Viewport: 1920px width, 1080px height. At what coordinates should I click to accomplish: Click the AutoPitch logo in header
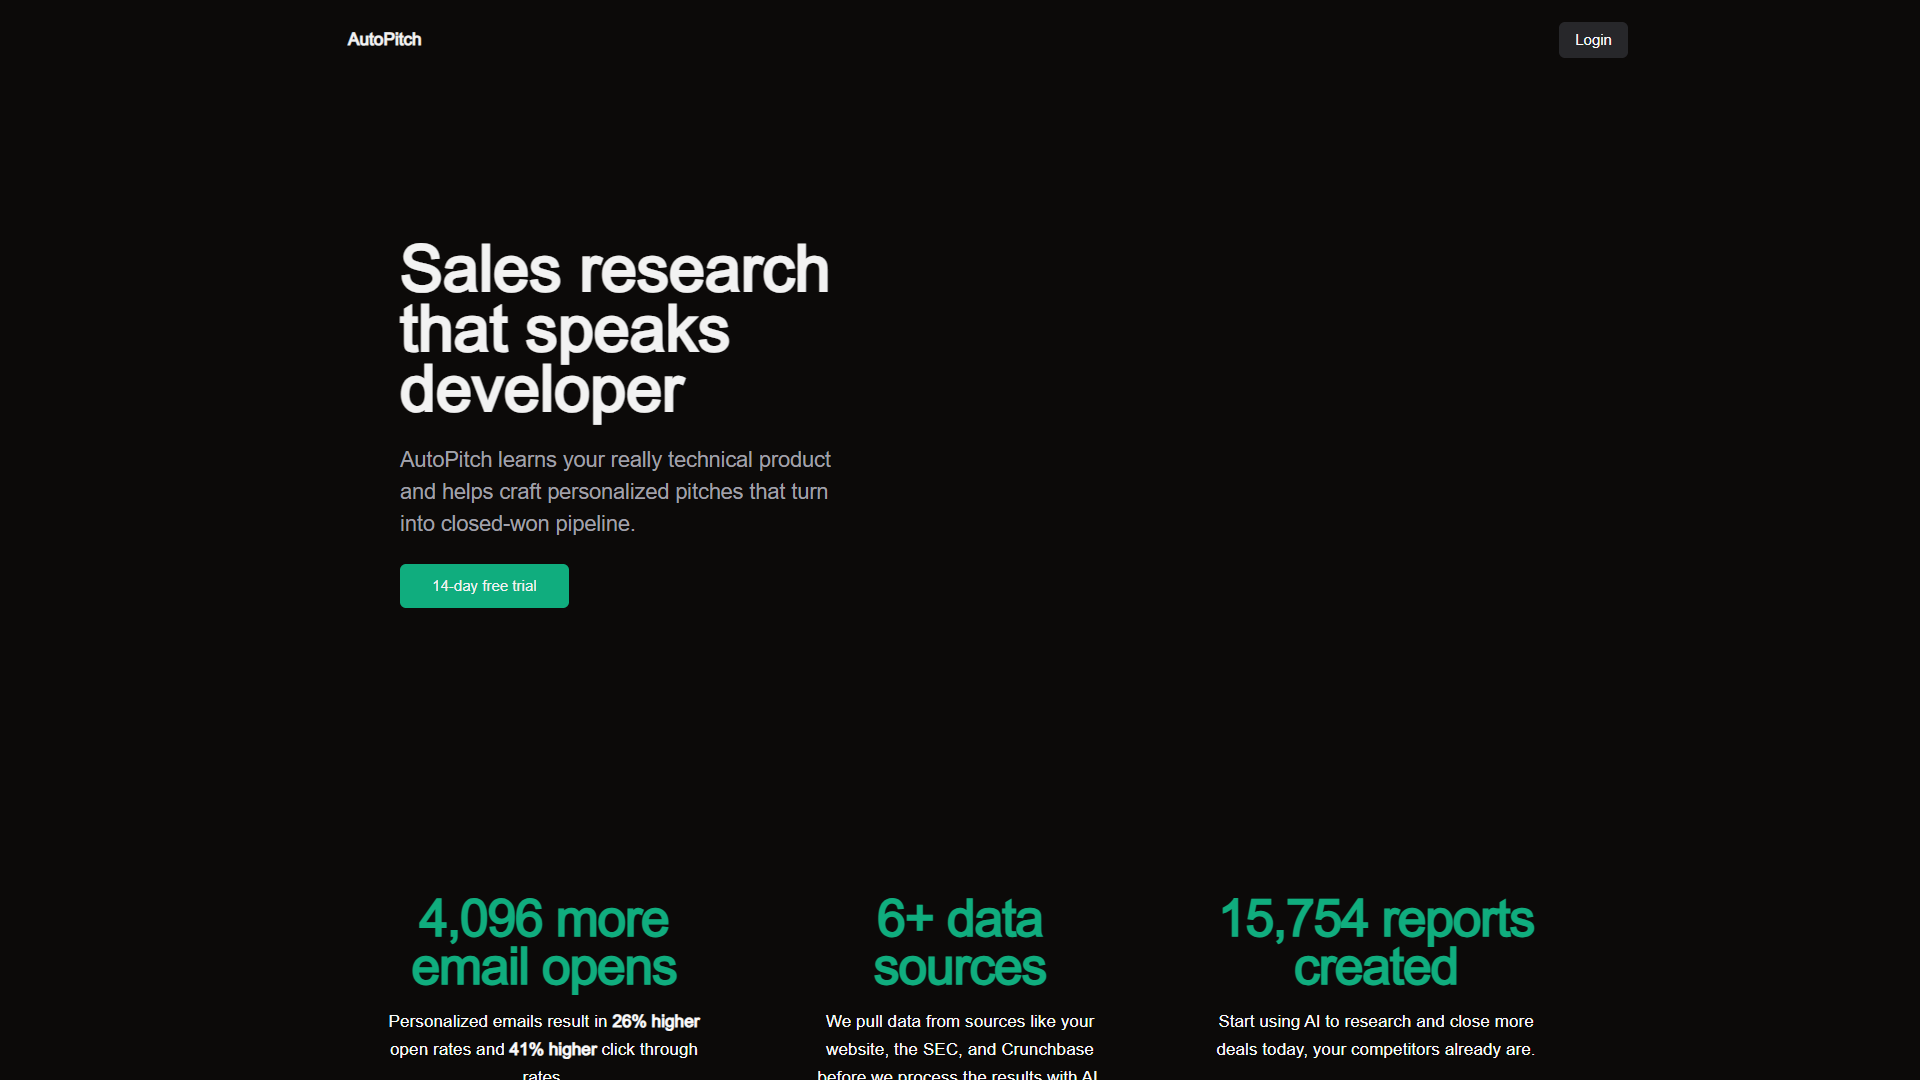(384, 39)
